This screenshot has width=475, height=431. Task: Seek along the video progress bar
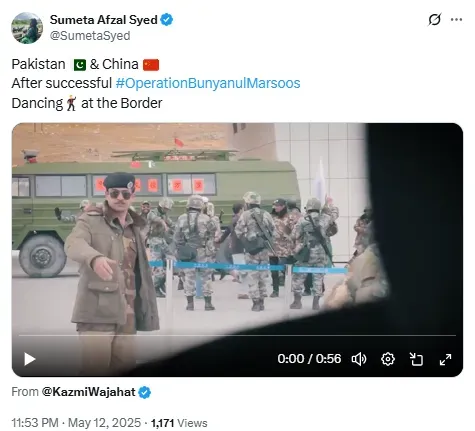point(237,335)
